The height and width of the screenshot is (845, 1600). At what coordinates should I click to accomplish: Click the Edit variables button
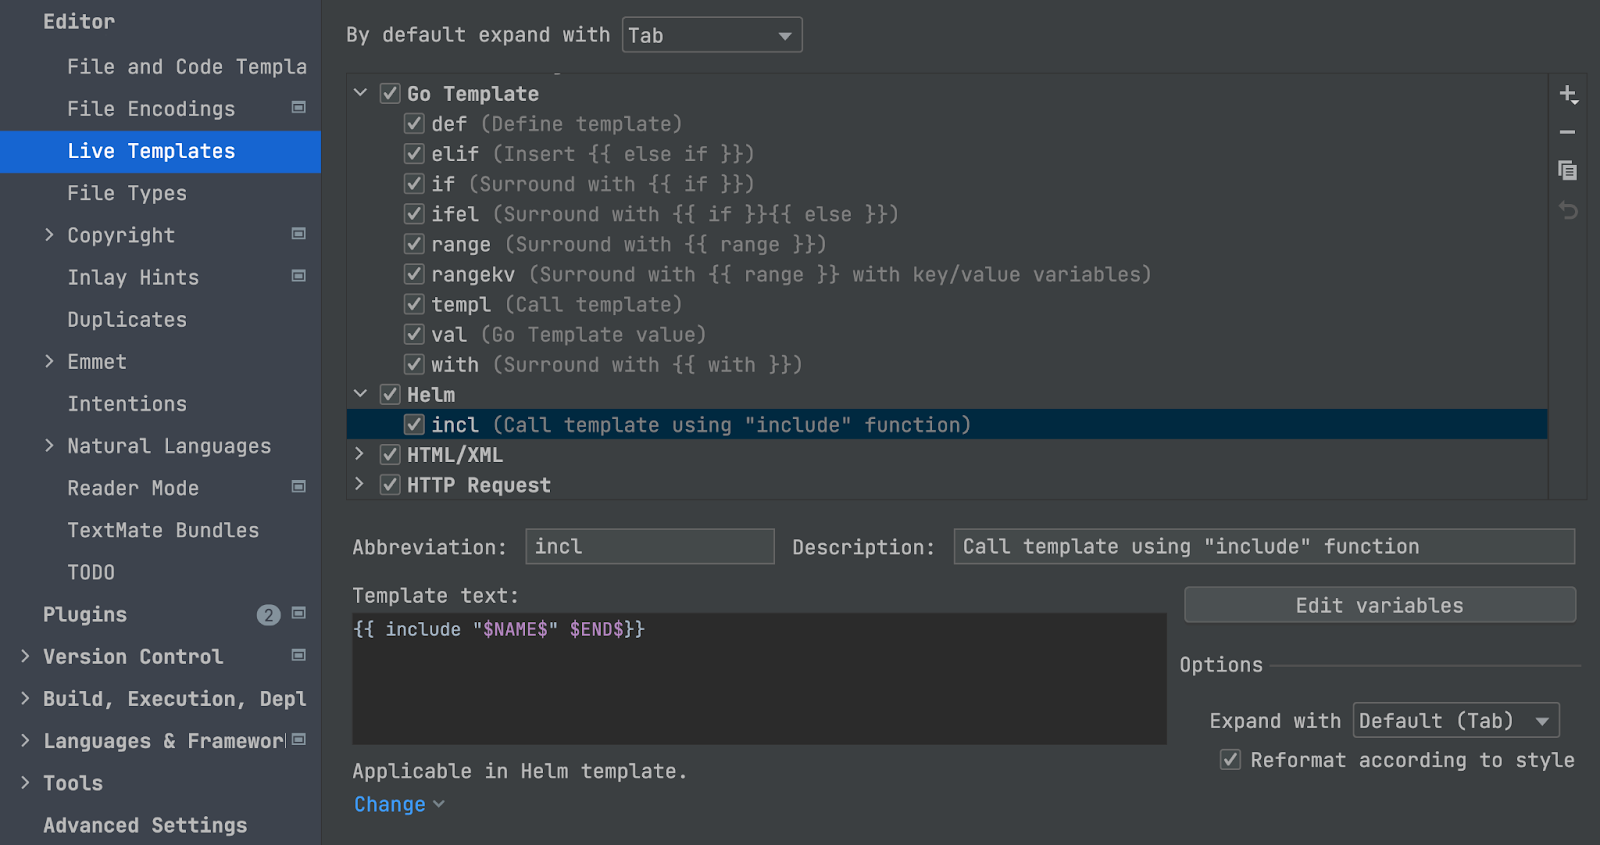[x=1379, y=605]
